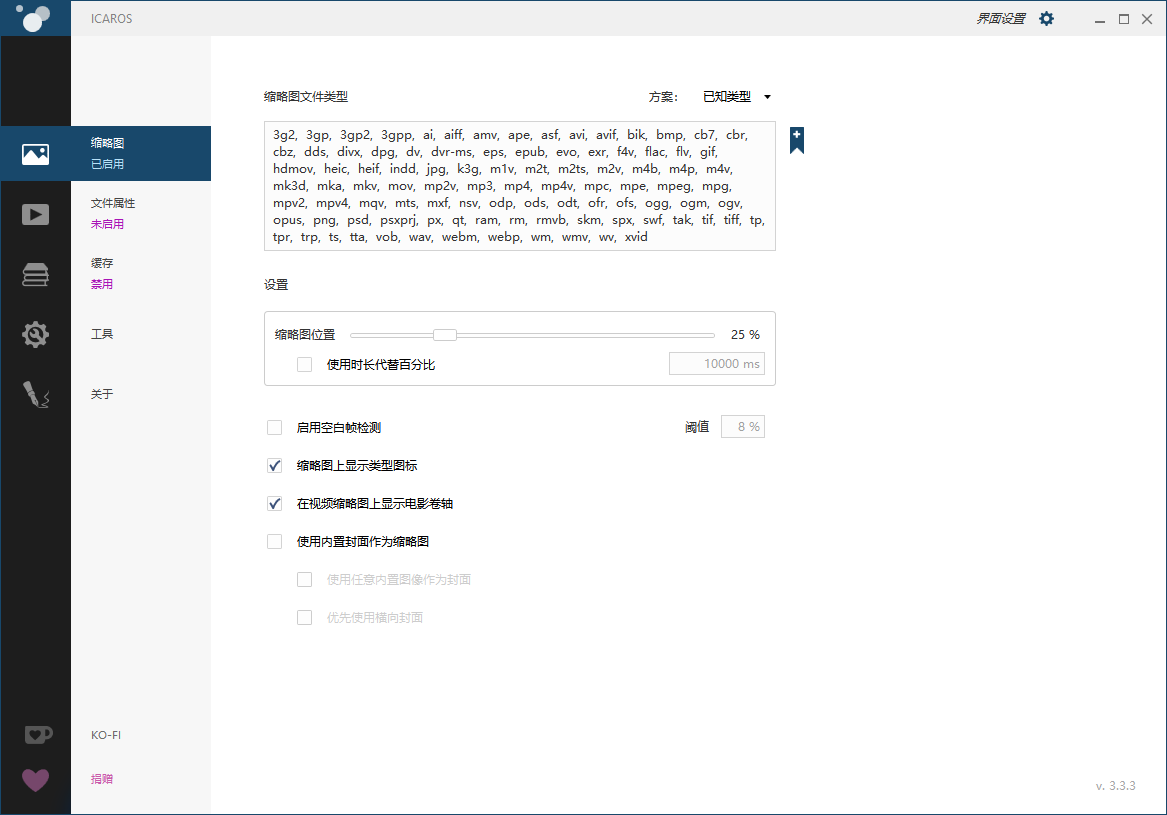Switch to 缓存 section
1167x815 pixels.
tap(102, 264)
